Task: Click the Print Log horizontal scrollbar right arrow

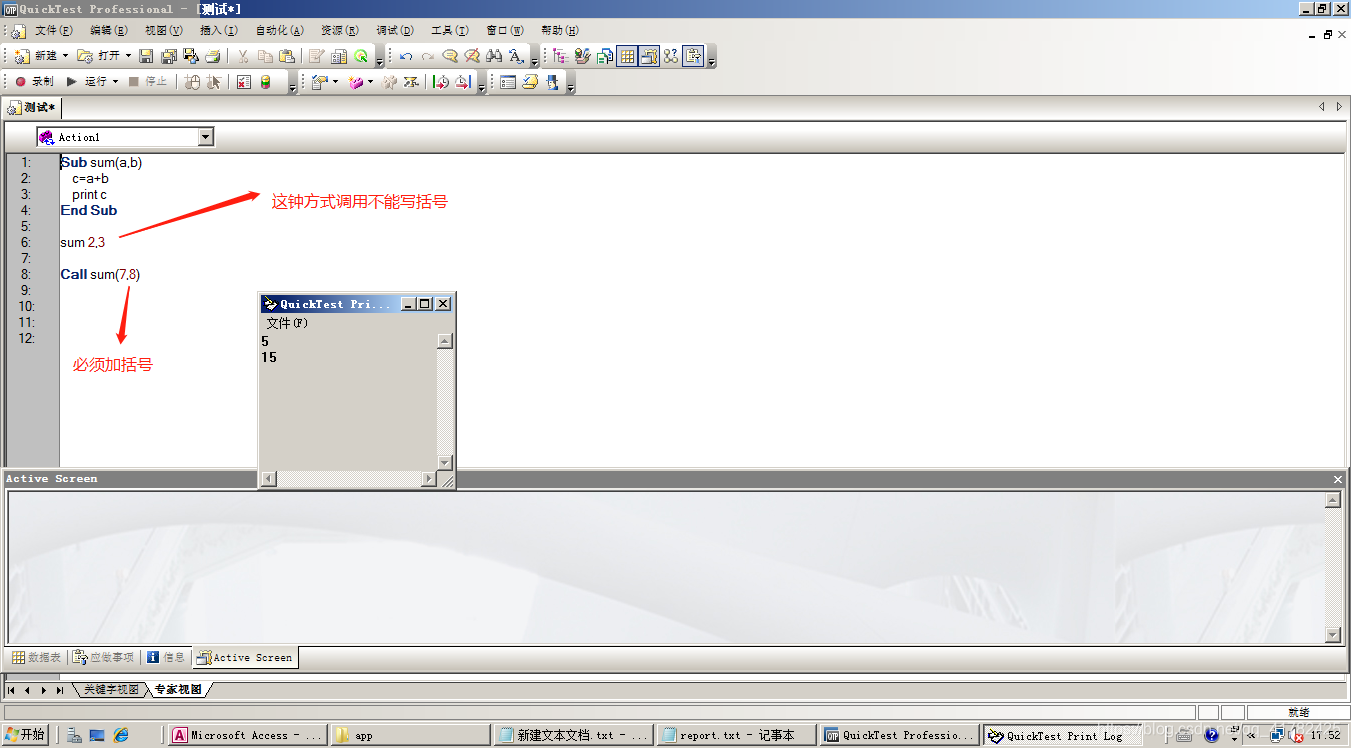Action: click(x=429, y=479)
